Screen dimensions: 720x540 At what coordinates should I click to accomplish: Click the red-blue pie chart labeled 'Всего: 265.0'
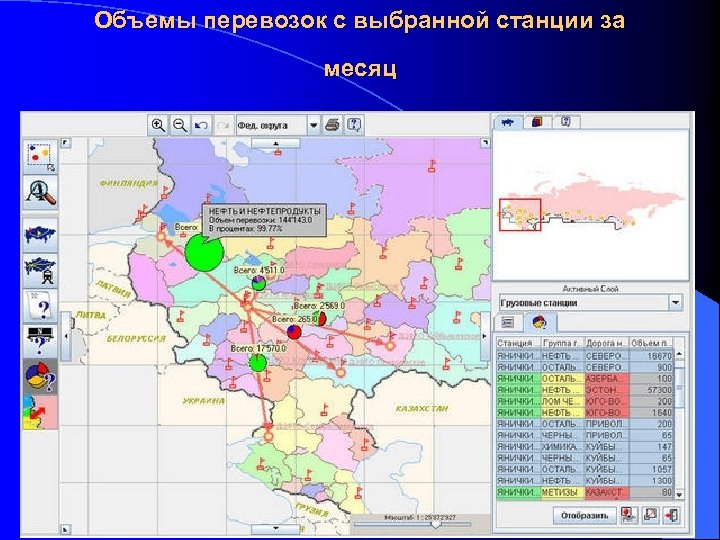pyautogui.click(x=294, y=332)
